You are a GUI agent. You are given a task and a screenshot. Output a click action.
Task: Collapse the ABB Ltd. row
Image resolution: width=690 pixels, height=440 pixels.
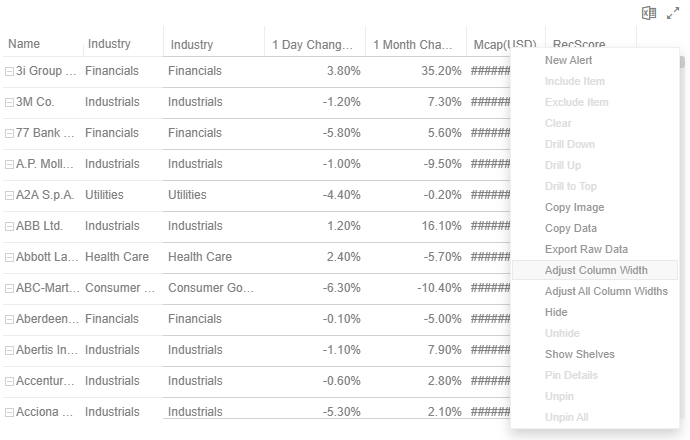click(x=9, y=227)
